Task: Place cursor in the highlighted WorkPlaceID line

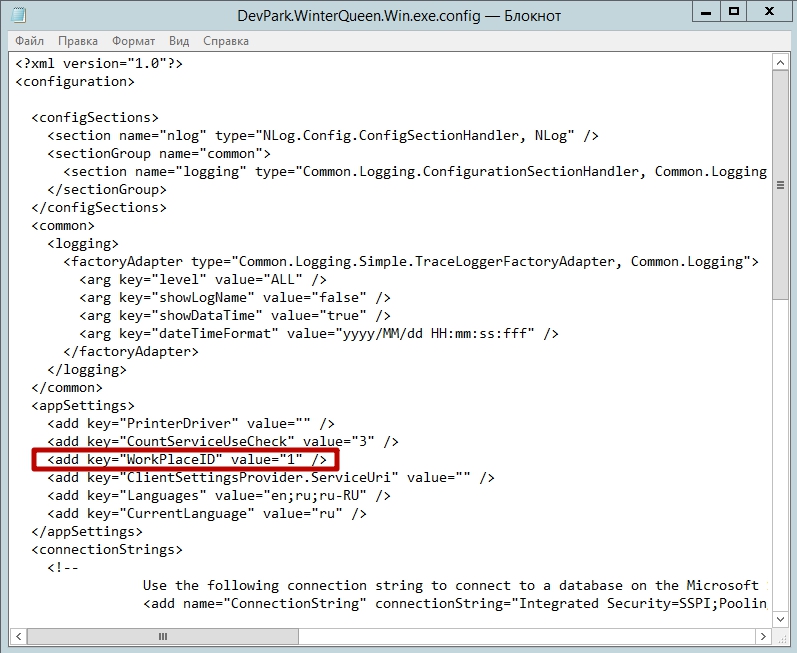Action: point(187,459)
